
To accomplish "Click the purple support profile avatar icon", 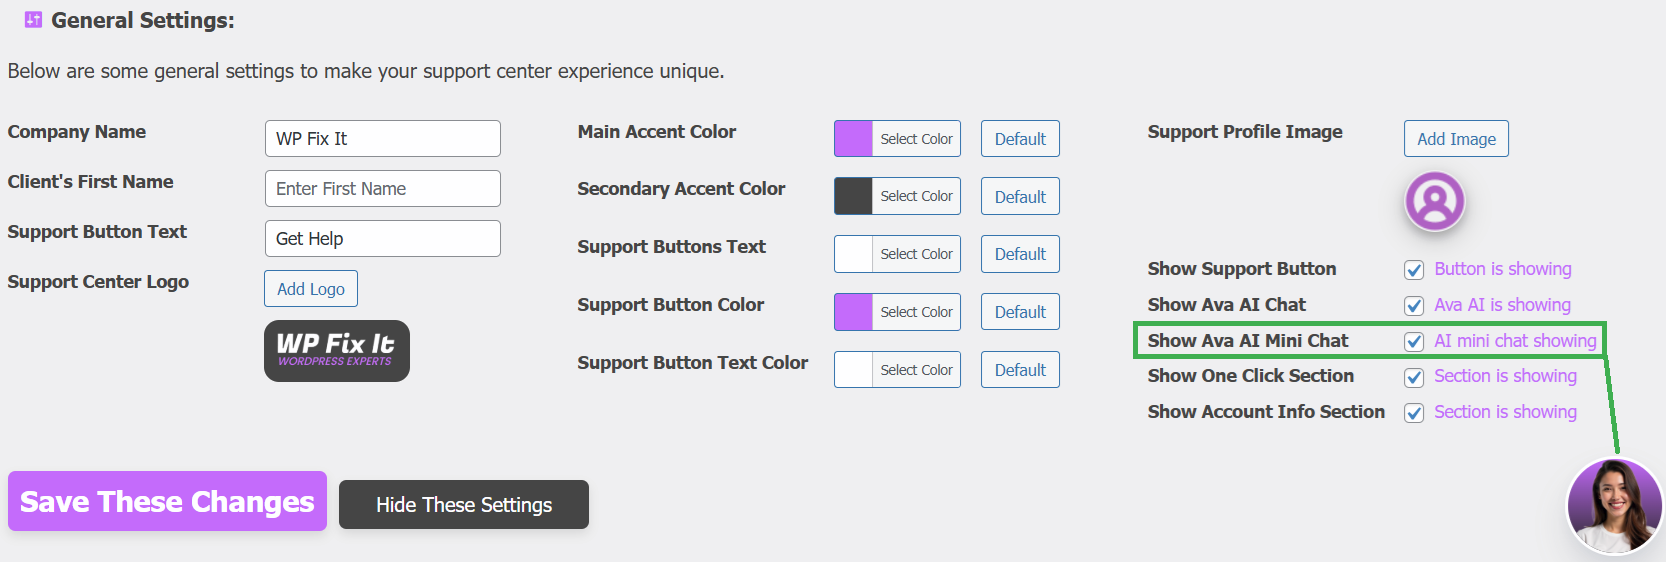I will (1435, 201).
